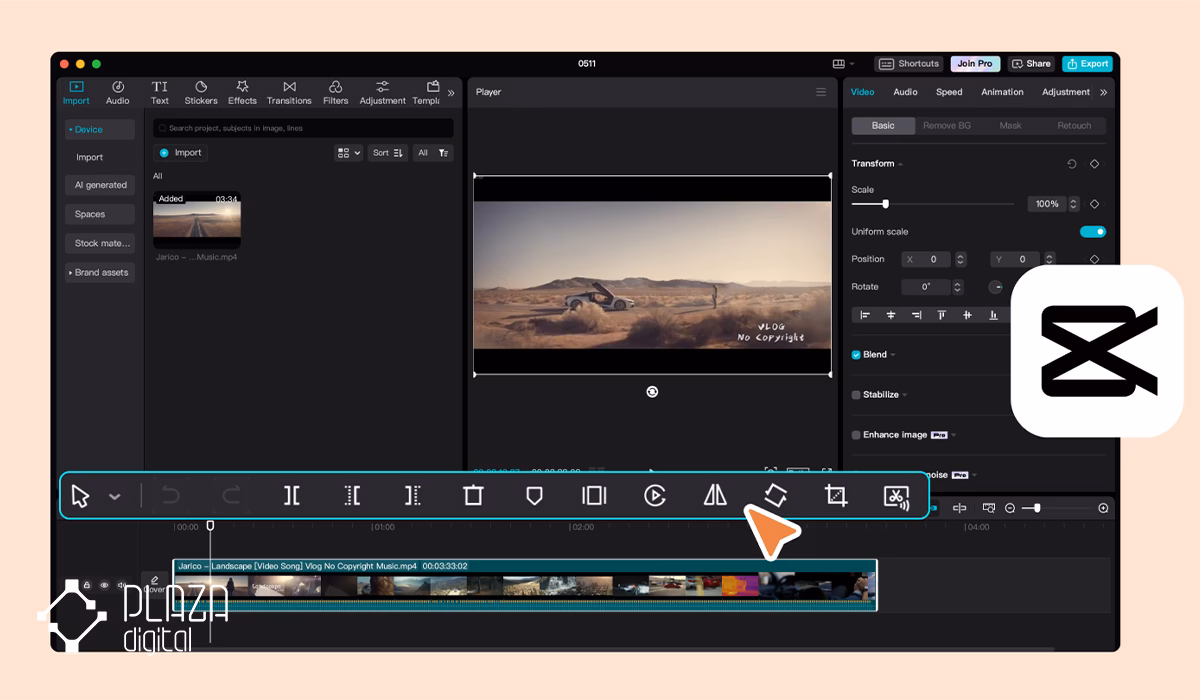This screenshot has height=700, width=1200.
Task: Click the Mirror flip icon
Action: [715, 495]
